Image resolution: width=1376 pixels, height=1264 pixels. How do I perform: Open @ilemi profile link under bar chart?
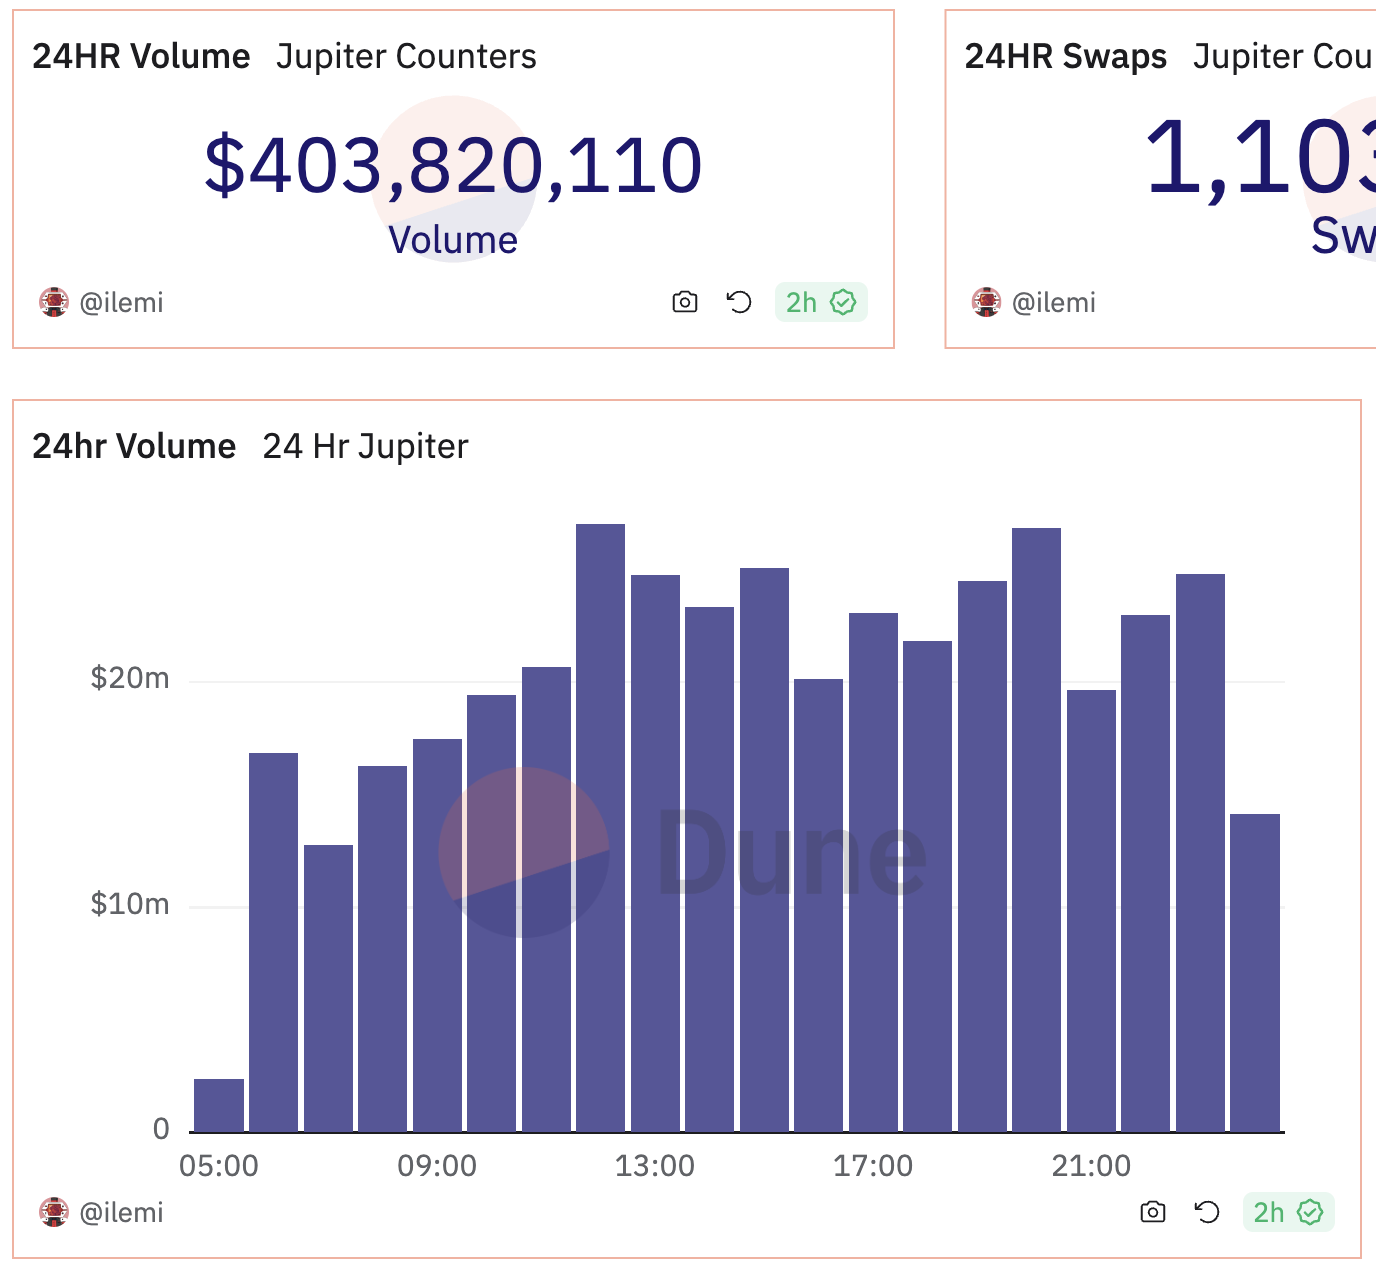(121, 1212)
